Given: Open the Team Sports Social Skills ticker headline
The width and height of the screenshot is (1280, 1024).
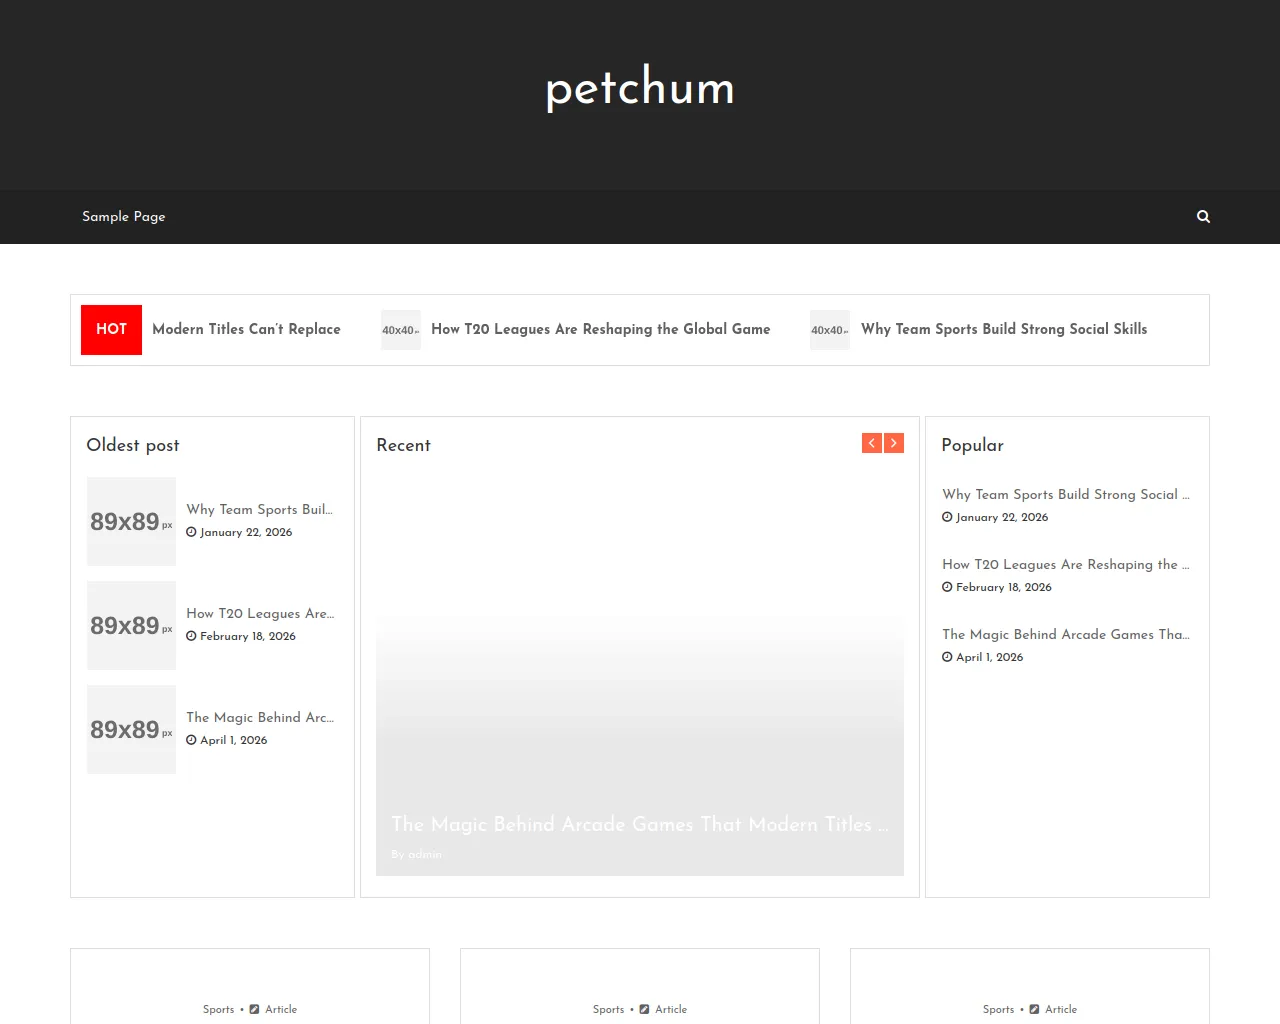Looking at the screenshot, I should 1003,329.
